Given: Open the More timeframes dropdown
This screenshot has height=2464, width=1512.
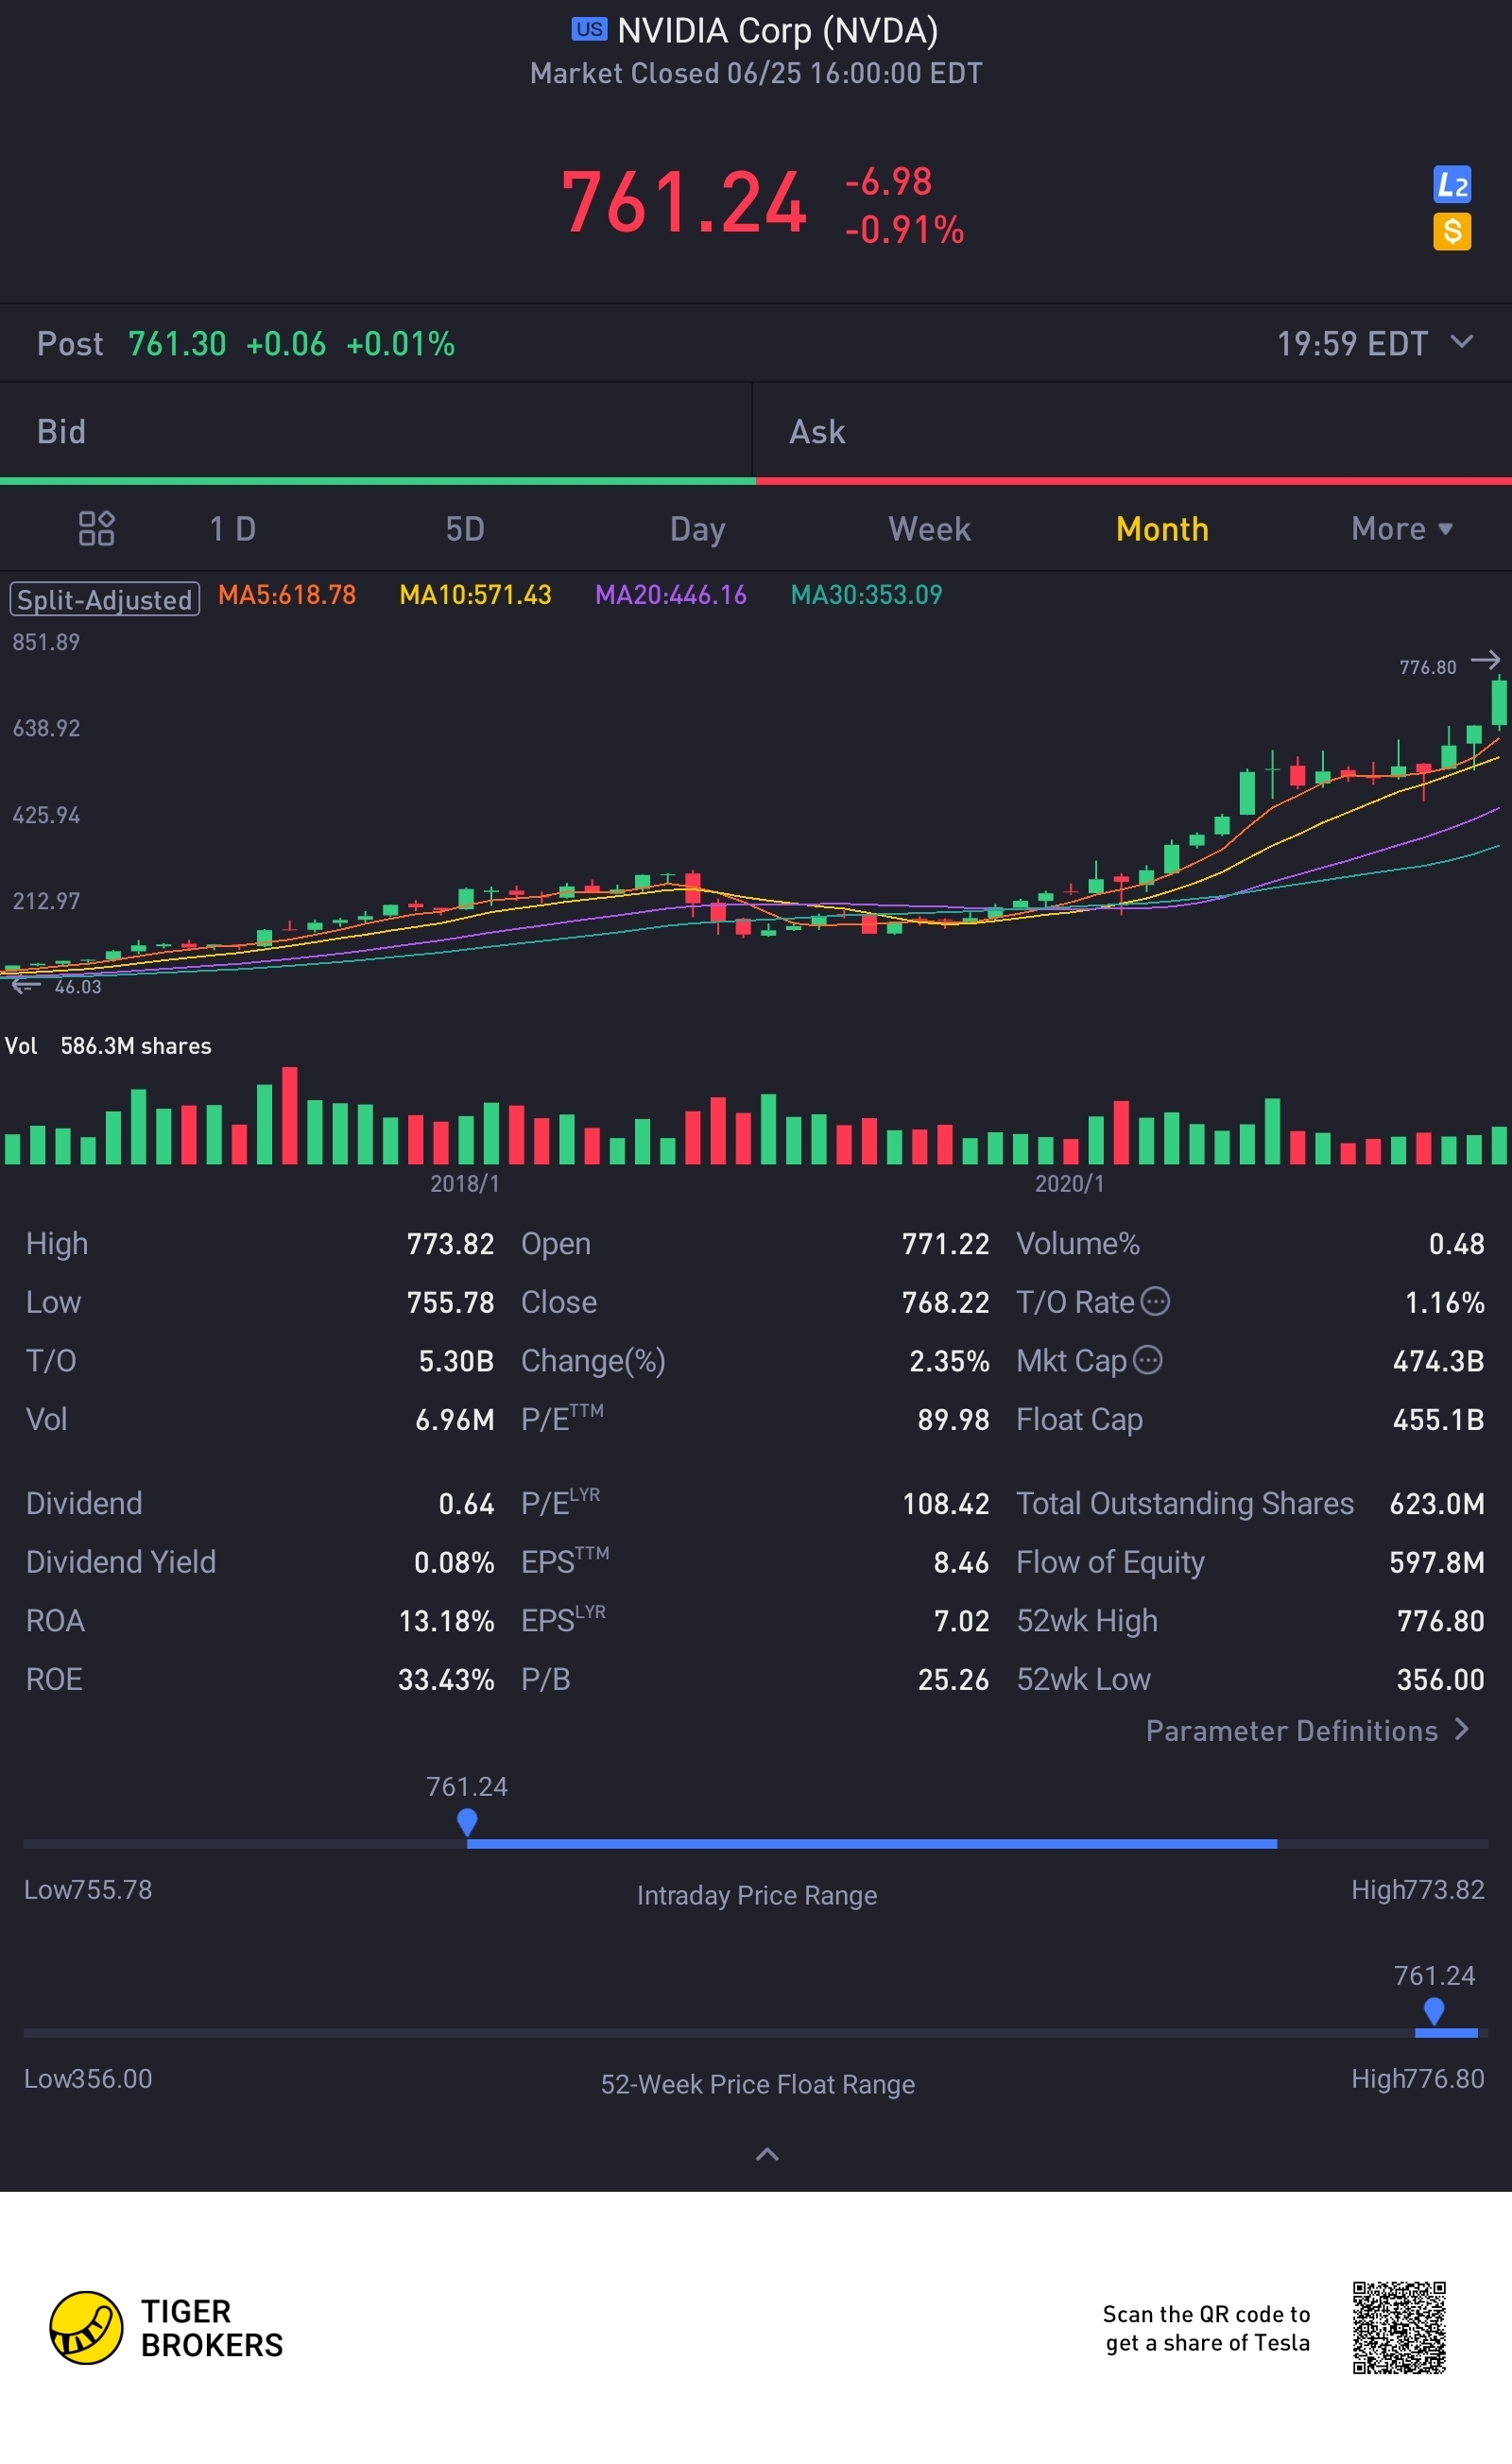Looking at the screenshot, I should [x=1401, y=528].
